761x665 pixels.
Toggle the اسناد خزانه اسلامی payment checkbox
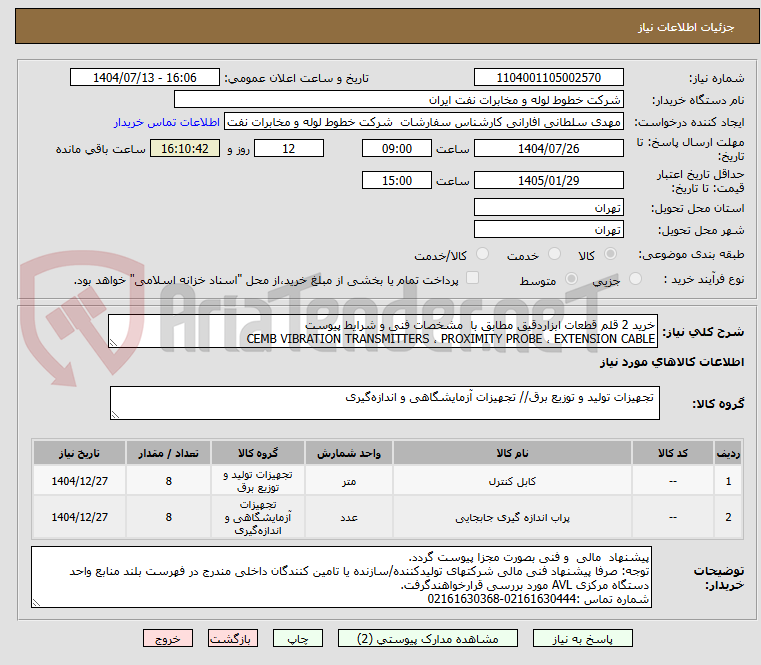click(472, 278)
